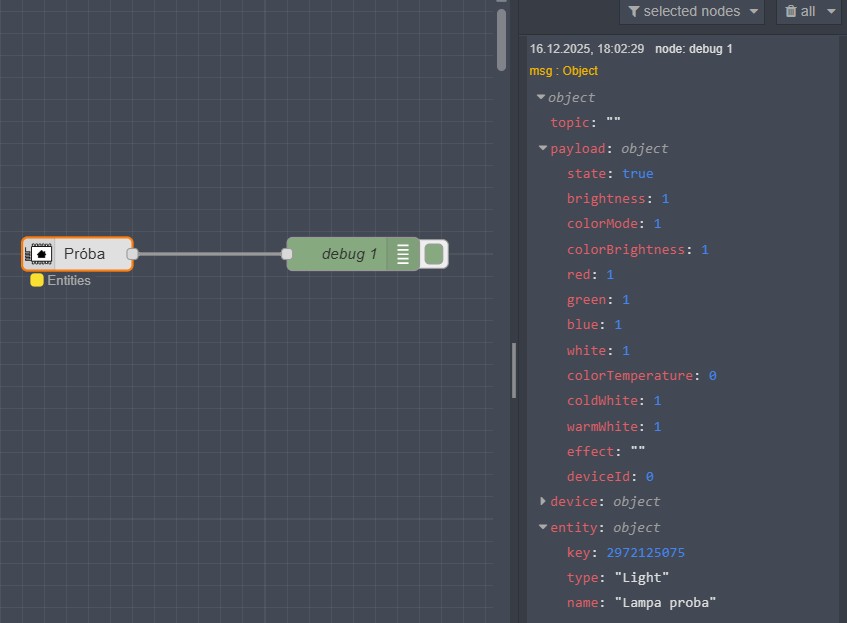Collapse the payload object tree

click(x=543, y=149)
